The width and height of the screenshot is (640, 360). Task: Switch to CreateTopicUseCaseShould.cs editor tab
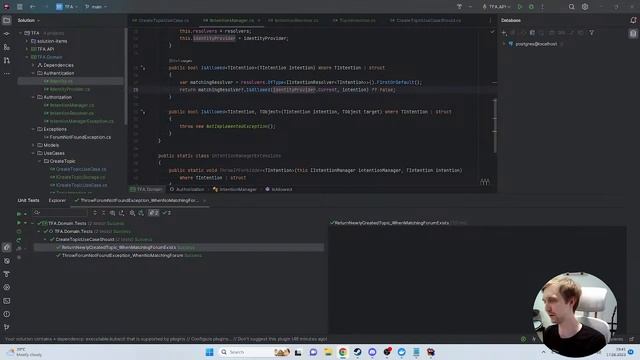[x=425, y=20]
